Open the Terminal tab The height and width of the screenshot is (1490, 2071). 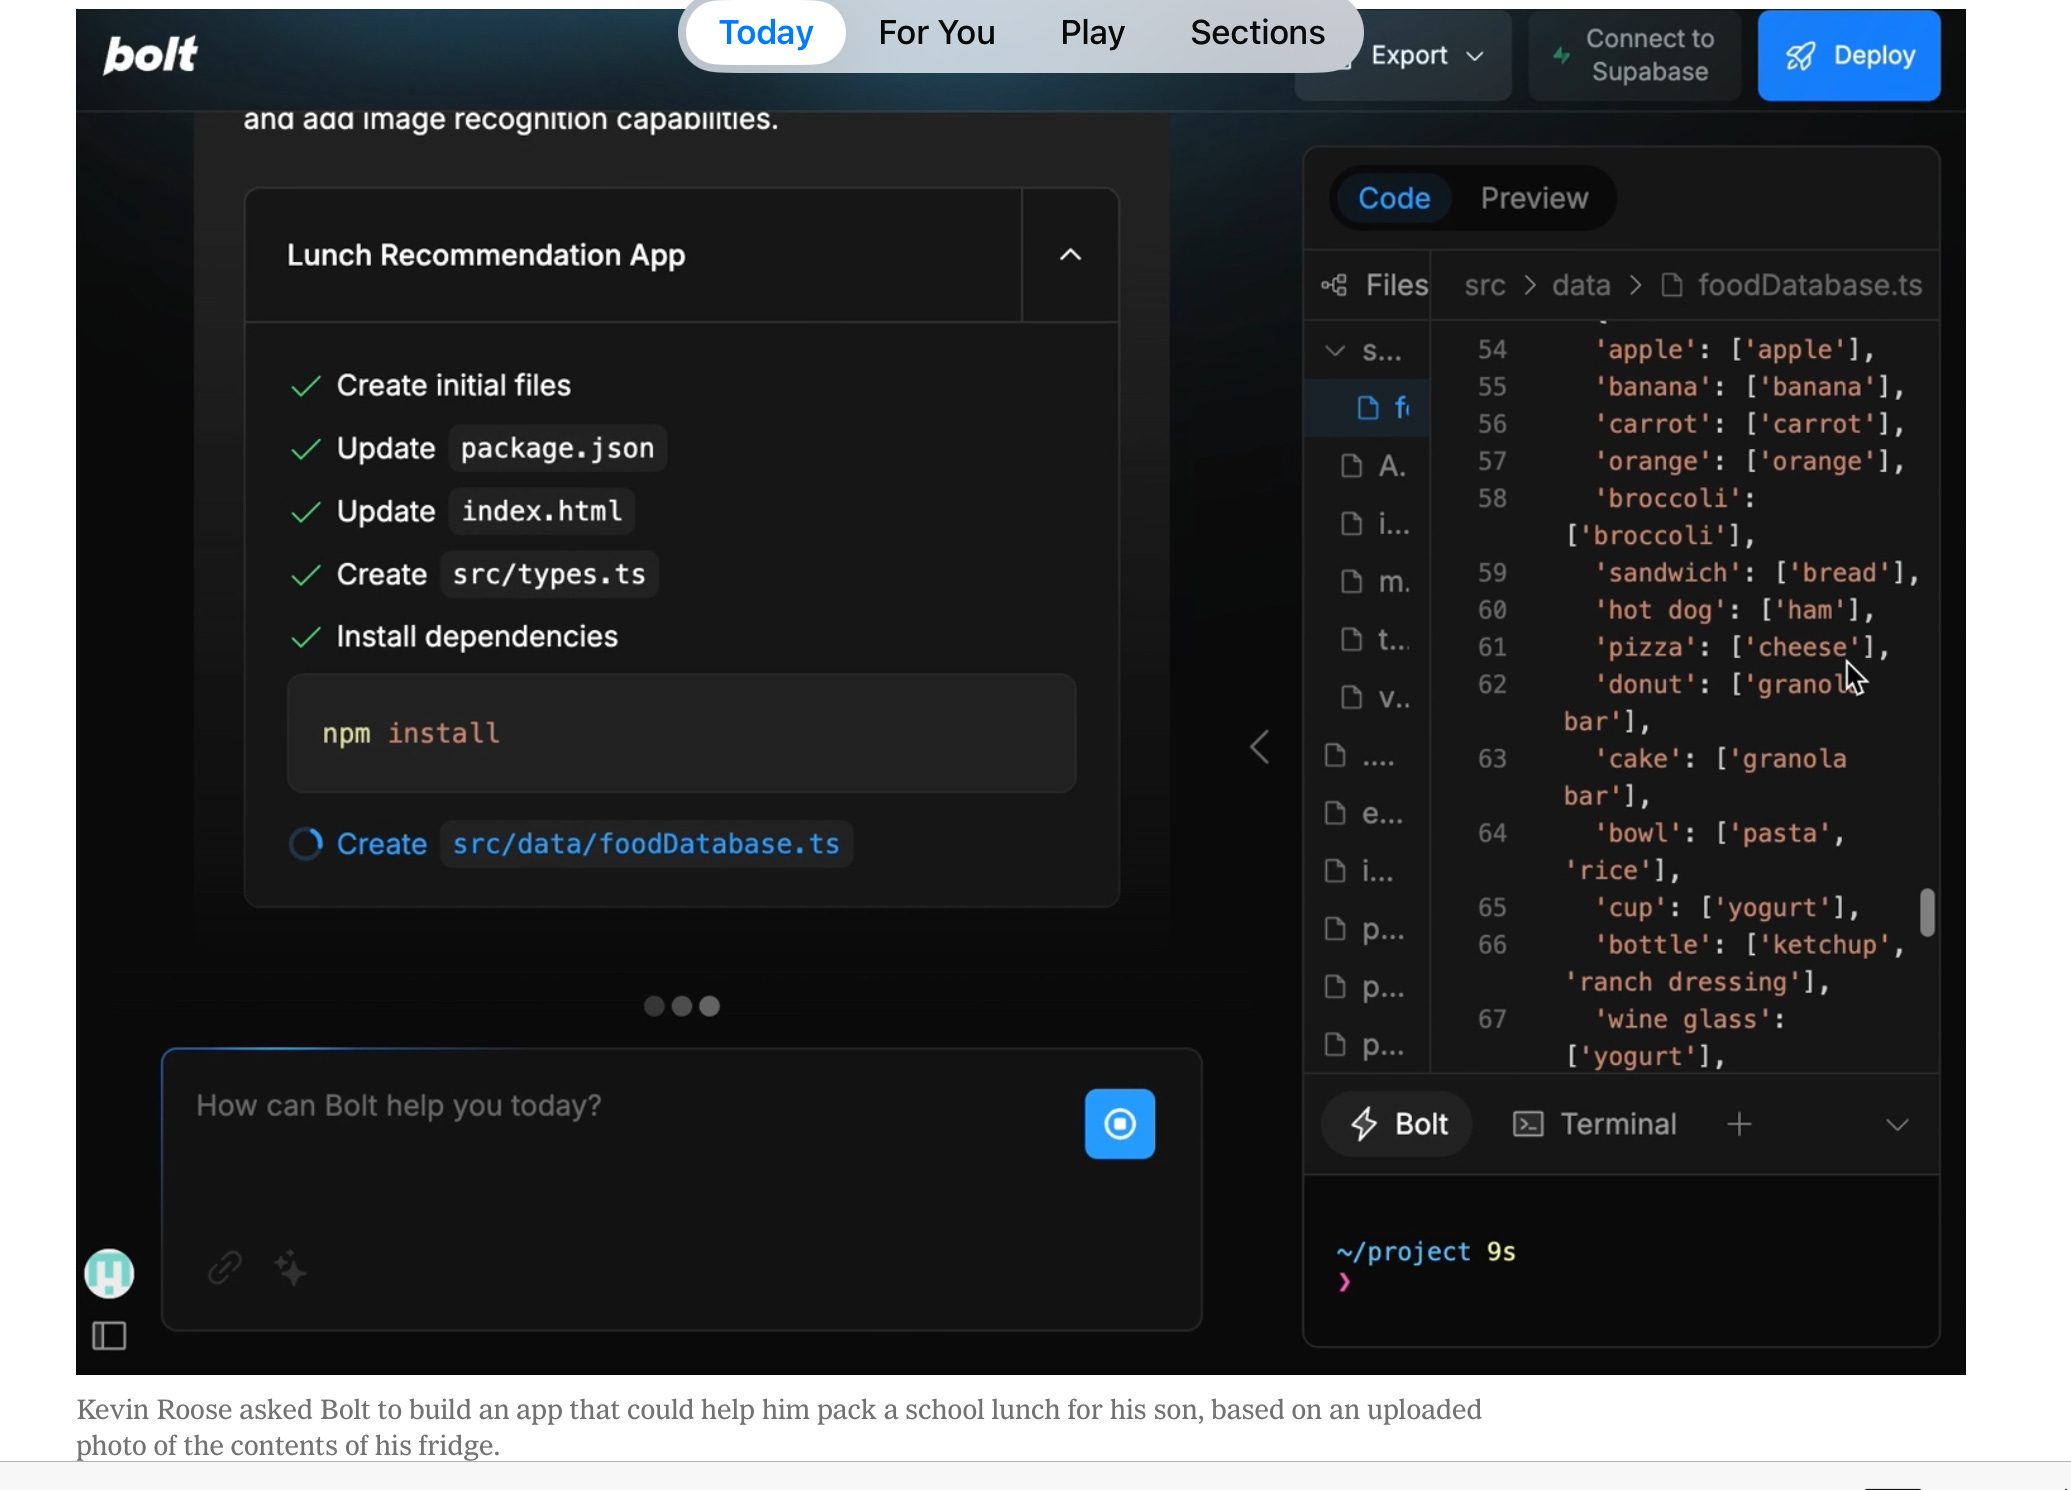coord(1595,1124)
